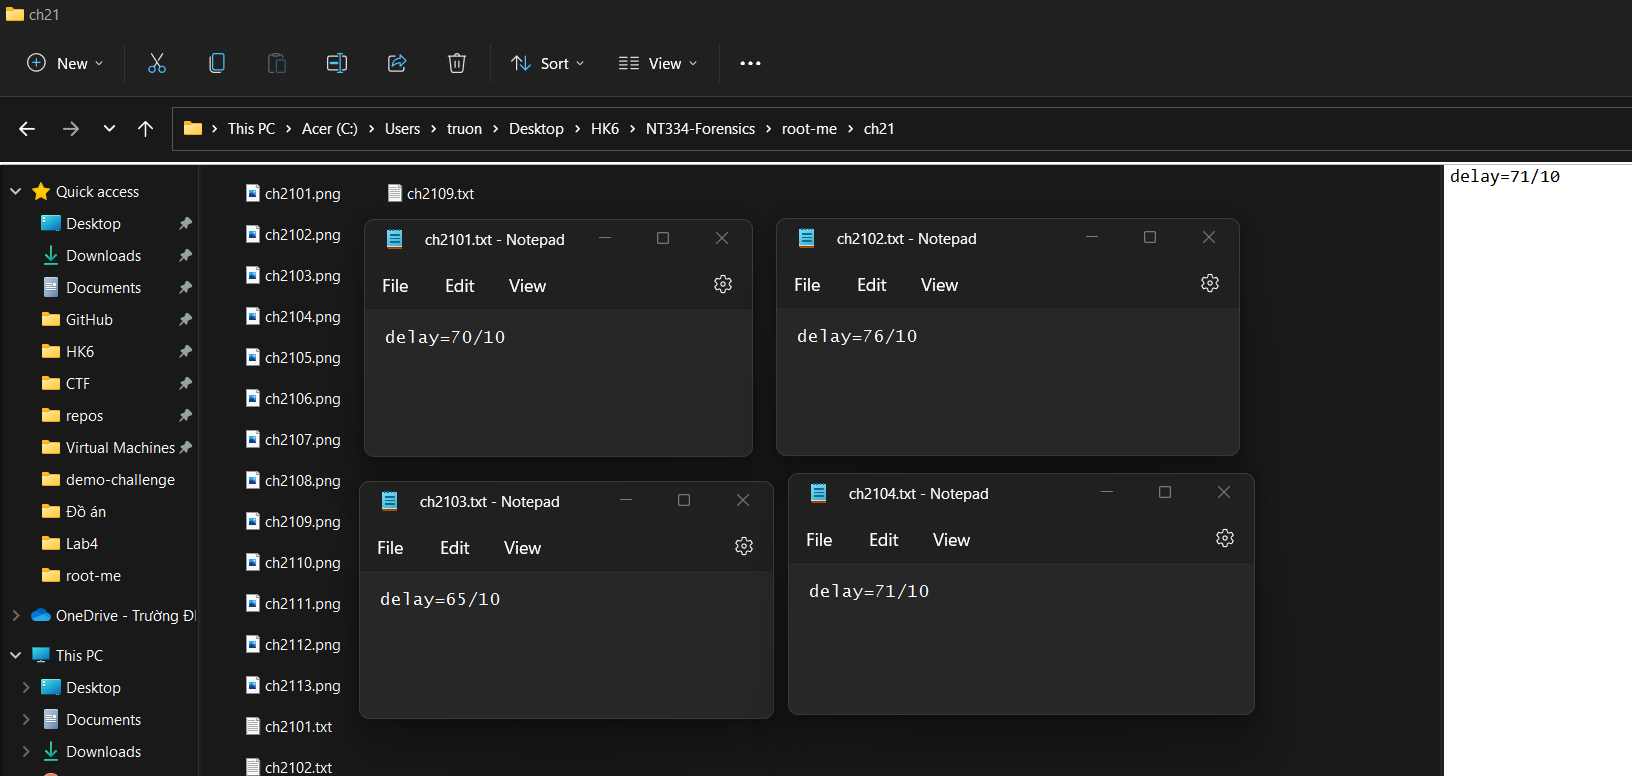
Task: Click the Copy icon in toolbar
Action: click(x=217, y=63)
